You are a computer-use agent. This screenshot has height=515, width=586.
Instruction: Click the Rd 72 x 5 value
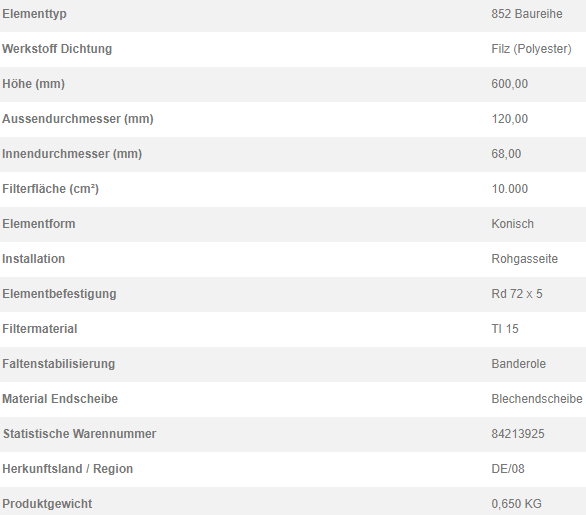[x=516, y=294]
